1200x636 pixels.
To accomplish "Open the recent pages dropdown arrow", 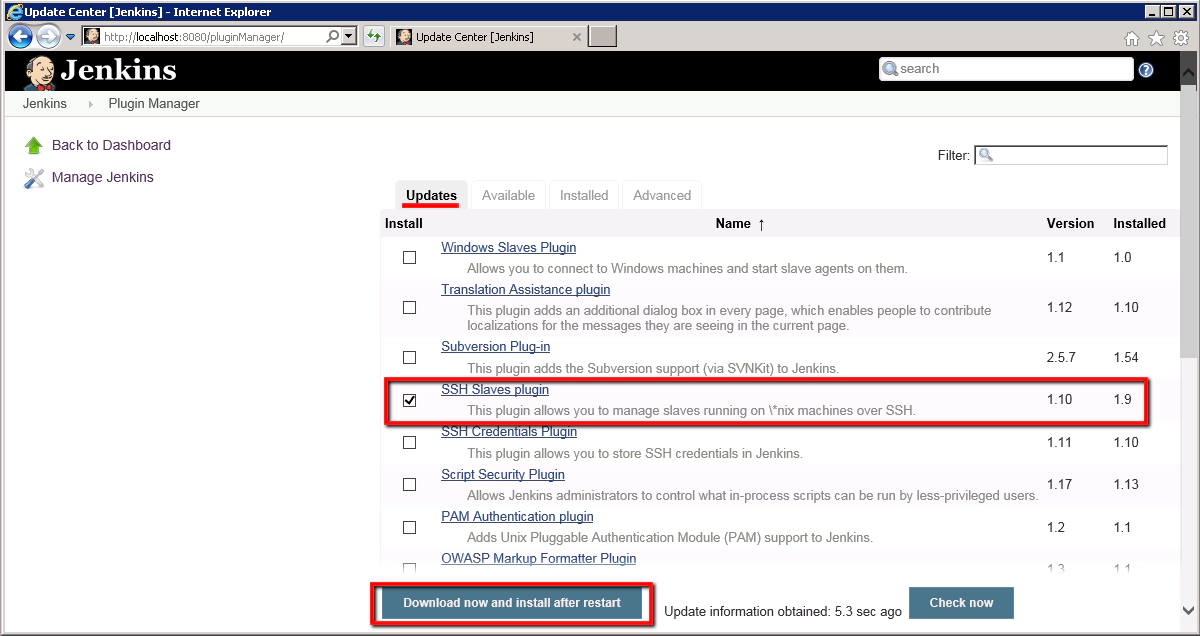I will 71,37.
